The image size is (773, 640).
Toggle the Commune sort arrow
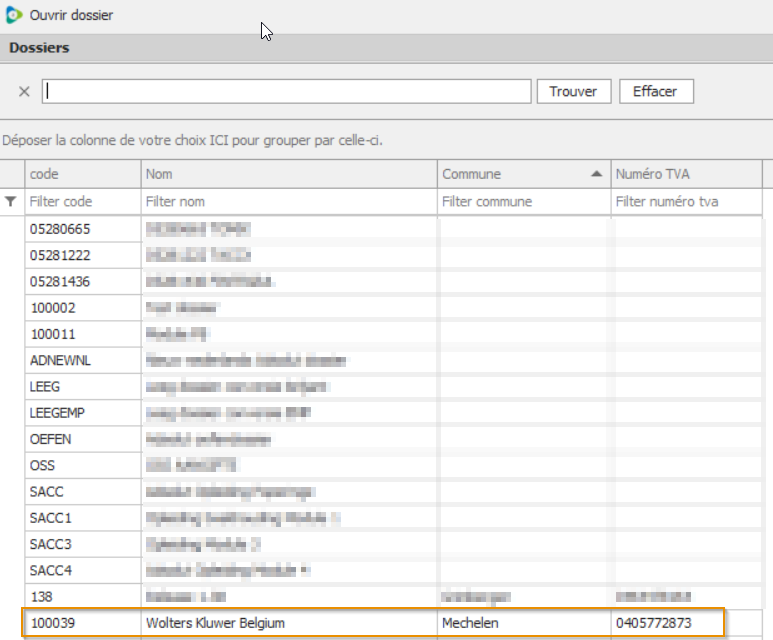click(x=597, y=174)
